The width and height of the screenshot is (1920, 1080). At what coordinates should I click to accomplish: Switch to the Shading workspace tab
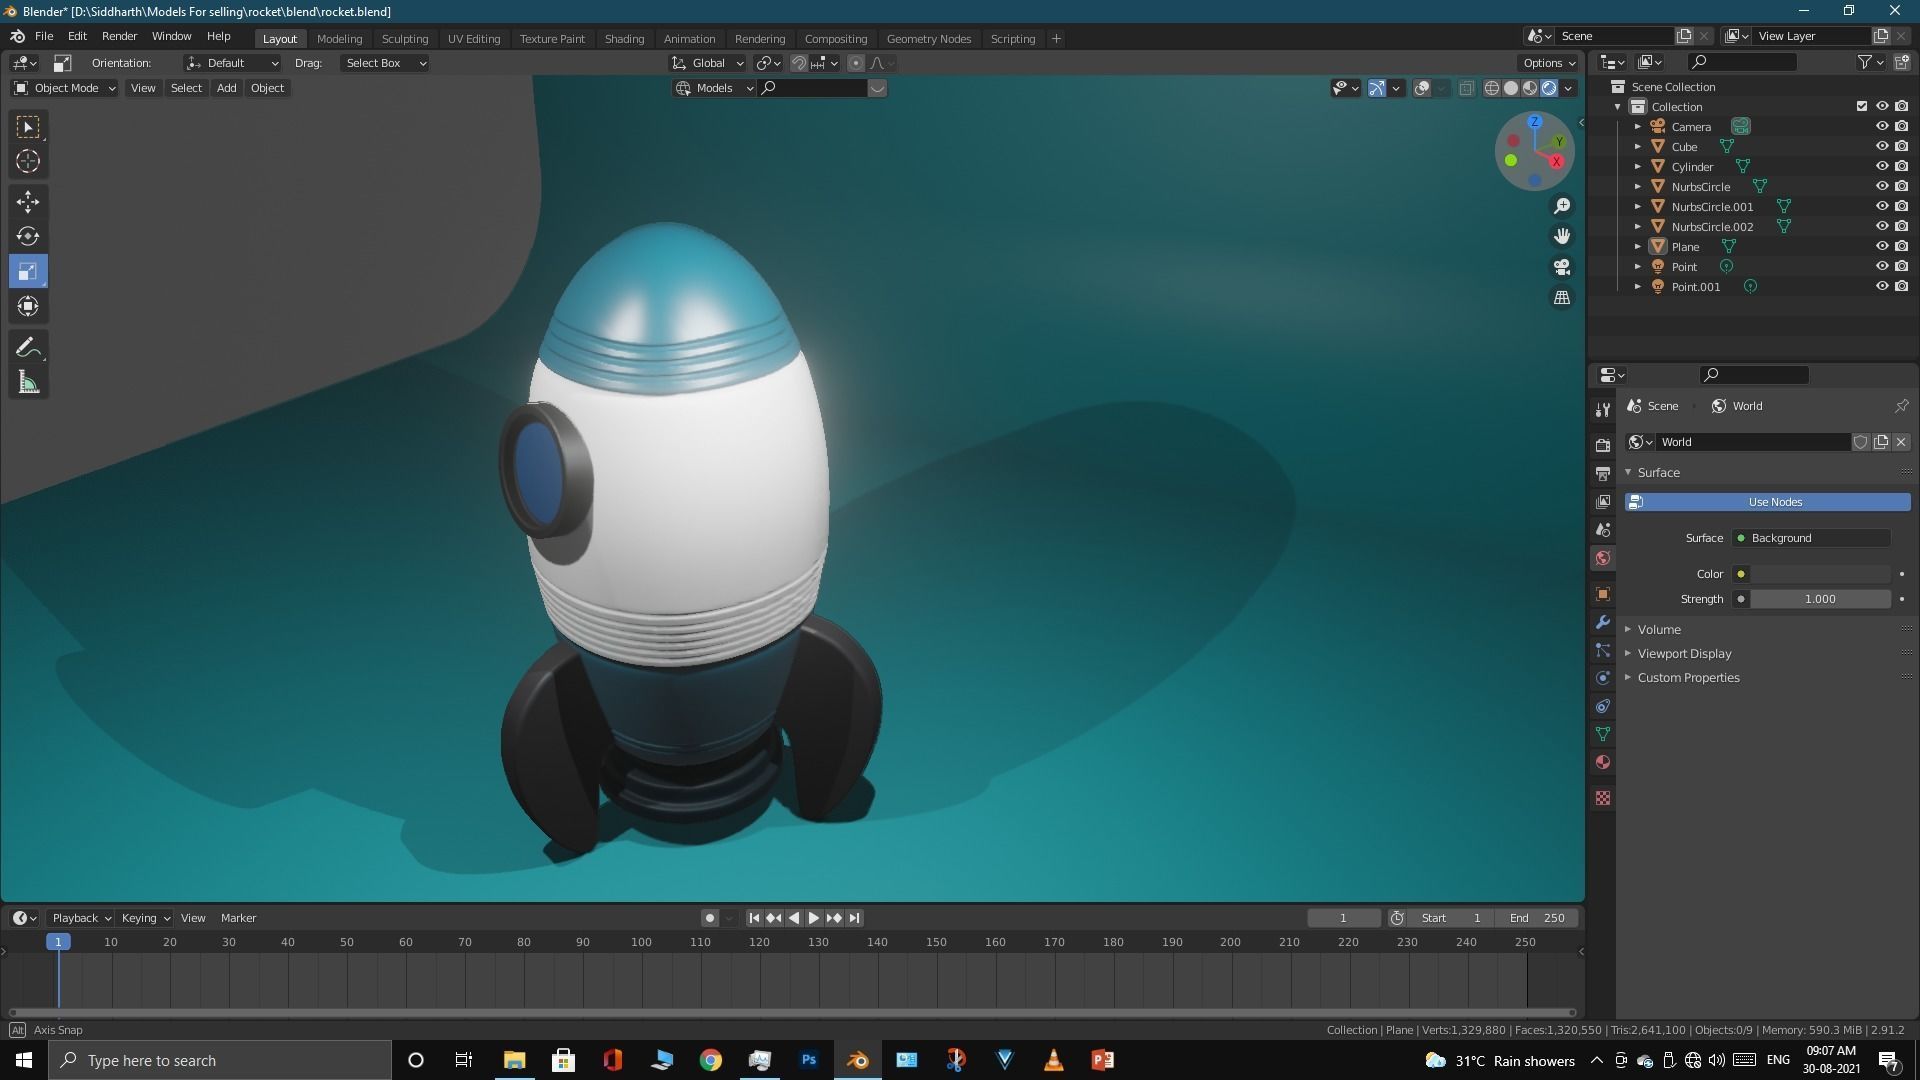click(x=624, y=38)
